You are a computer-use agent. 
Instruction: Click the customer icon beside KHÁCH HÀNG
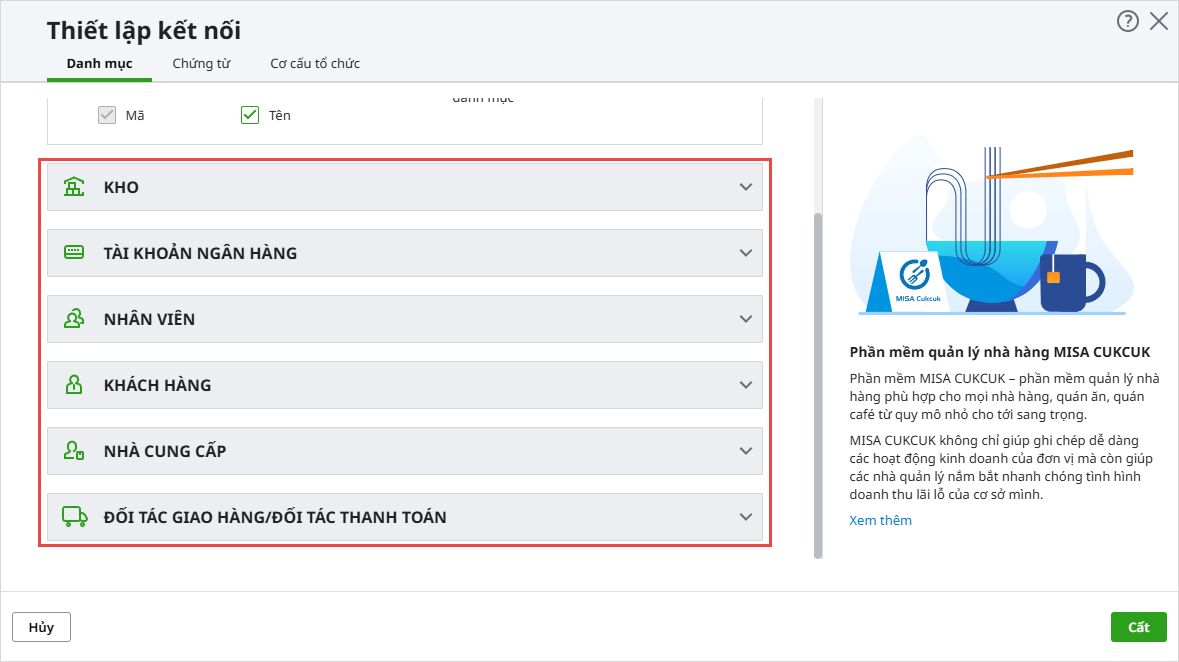coord(74,385)
